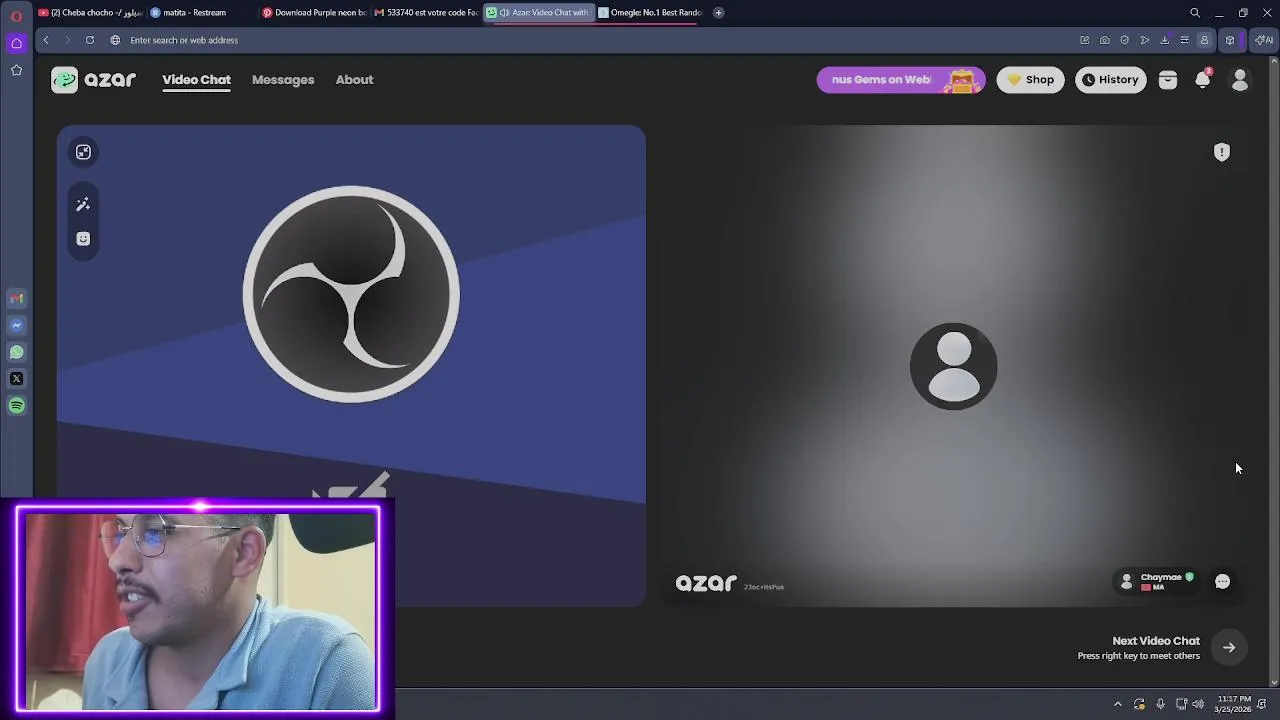
Task: Open the easy setup sliders icon
Action: pyautogui.click(x=1184, y=40)
